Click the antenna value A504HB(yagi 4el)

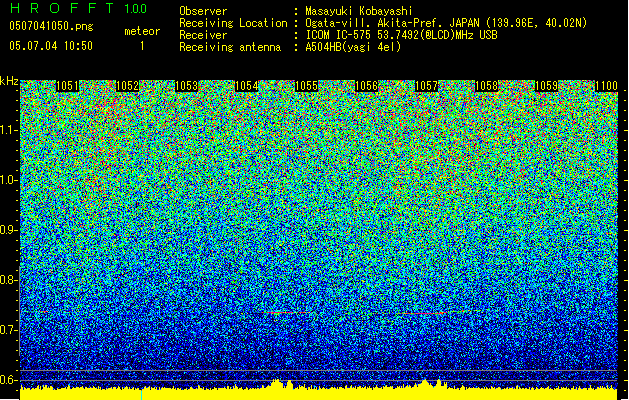(353, 47)
